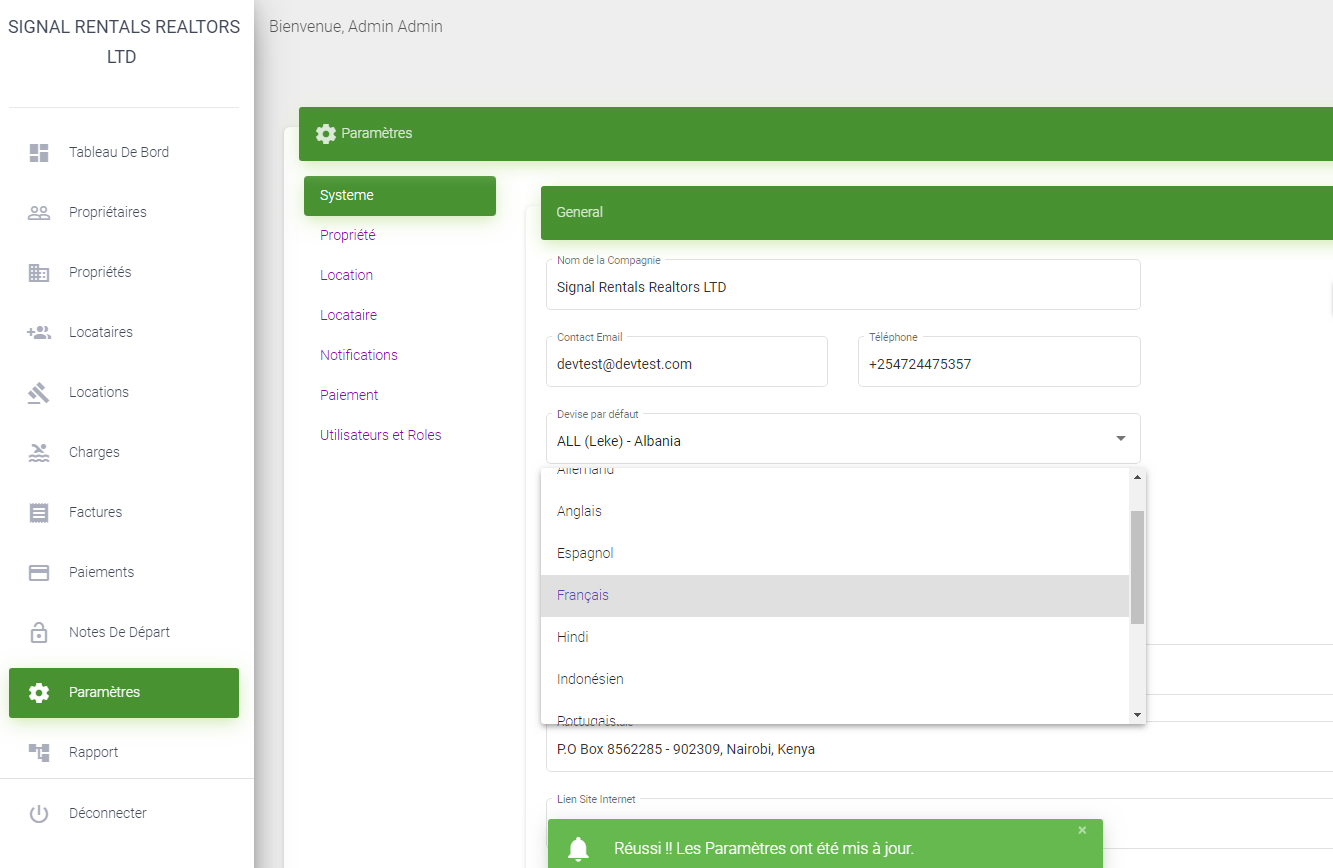Open the Tableau De Bord dashboard icon
Screen dimensions: 1333x868
click(x=38, y=152)
